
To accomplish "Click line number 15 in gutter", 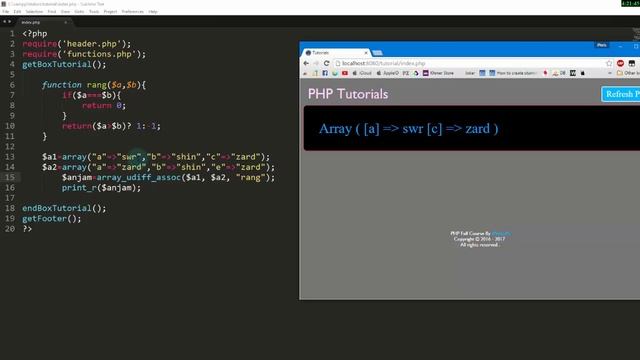I will click(10, 177).
